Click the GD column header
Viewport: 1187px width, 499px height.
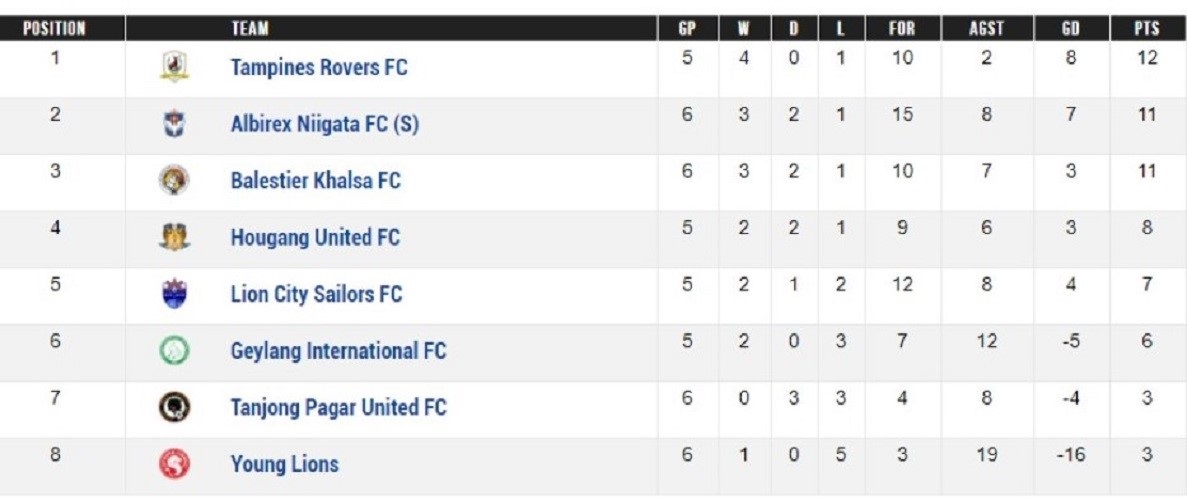coord(1071,29)
